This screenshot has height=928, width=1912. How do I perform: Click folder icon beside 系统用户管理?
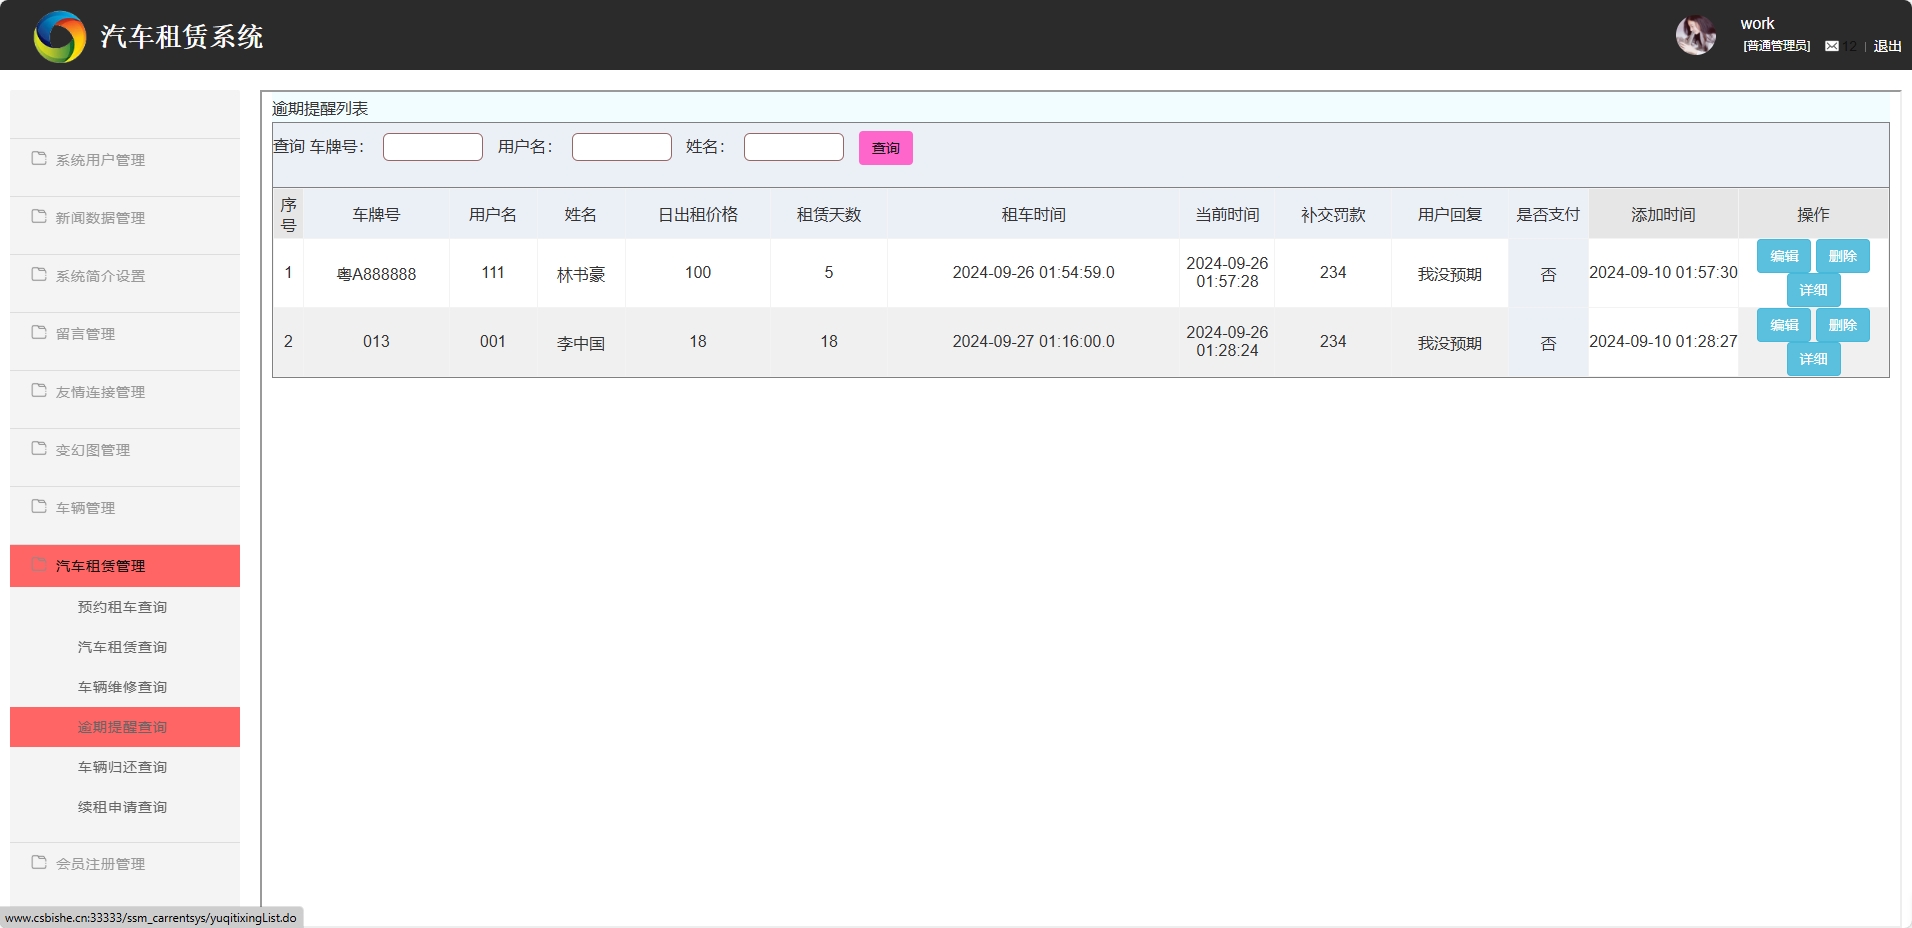(39, 159)
